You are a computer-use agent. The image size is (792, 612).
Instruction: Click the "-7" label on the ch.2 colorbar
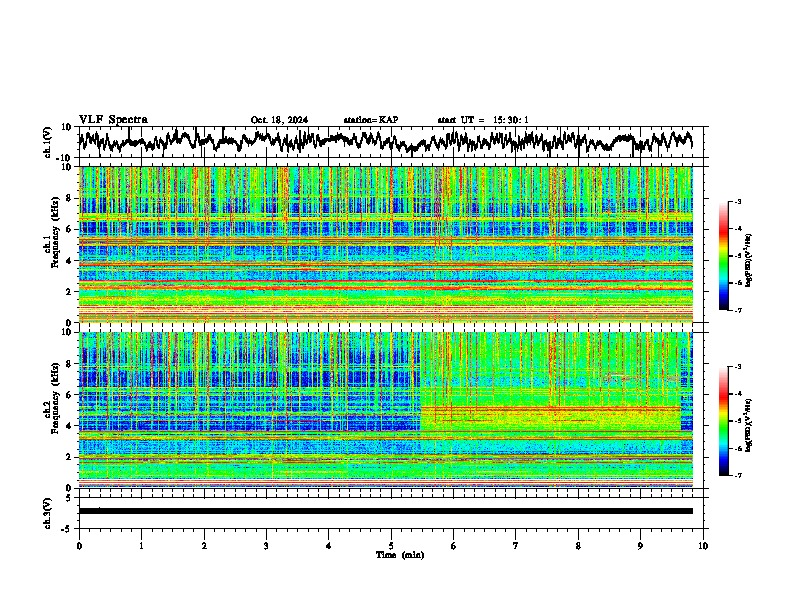[737, 475]
